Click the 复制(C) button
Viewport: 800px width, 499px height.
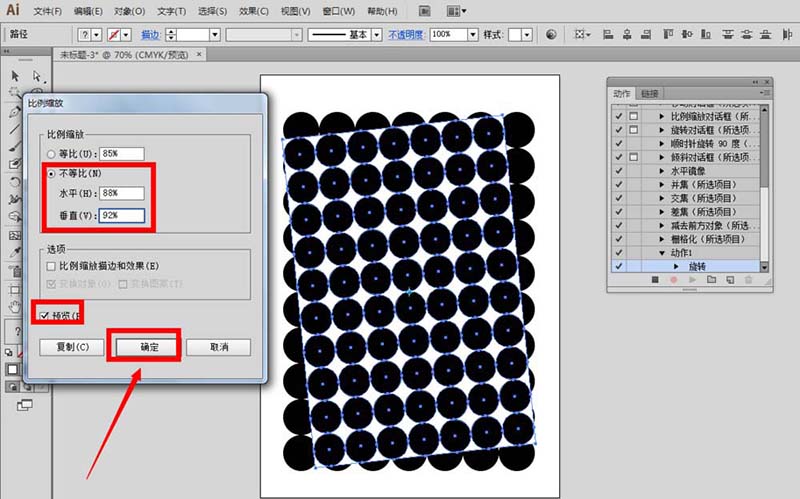click(72, 347)
